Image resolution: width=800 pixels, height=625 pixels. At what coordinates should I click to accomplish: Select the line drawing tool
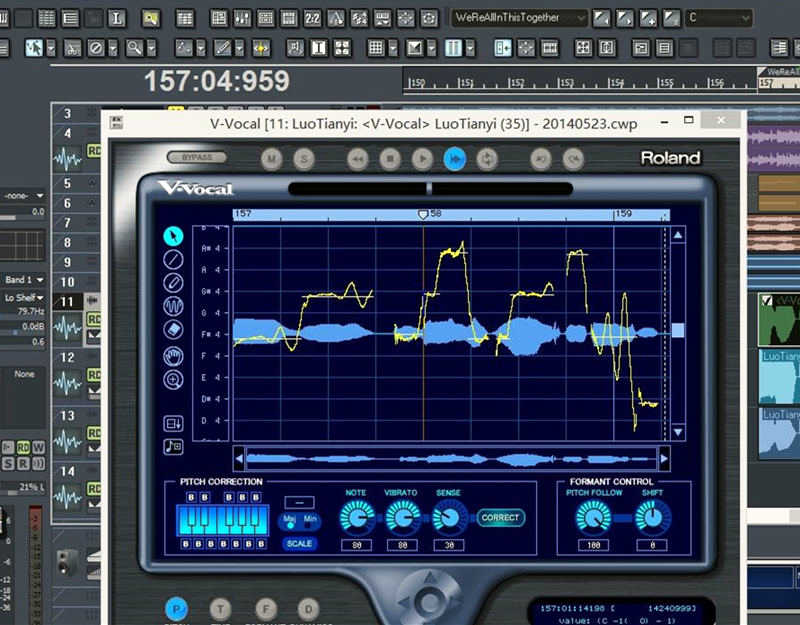[x=173, y=259]
